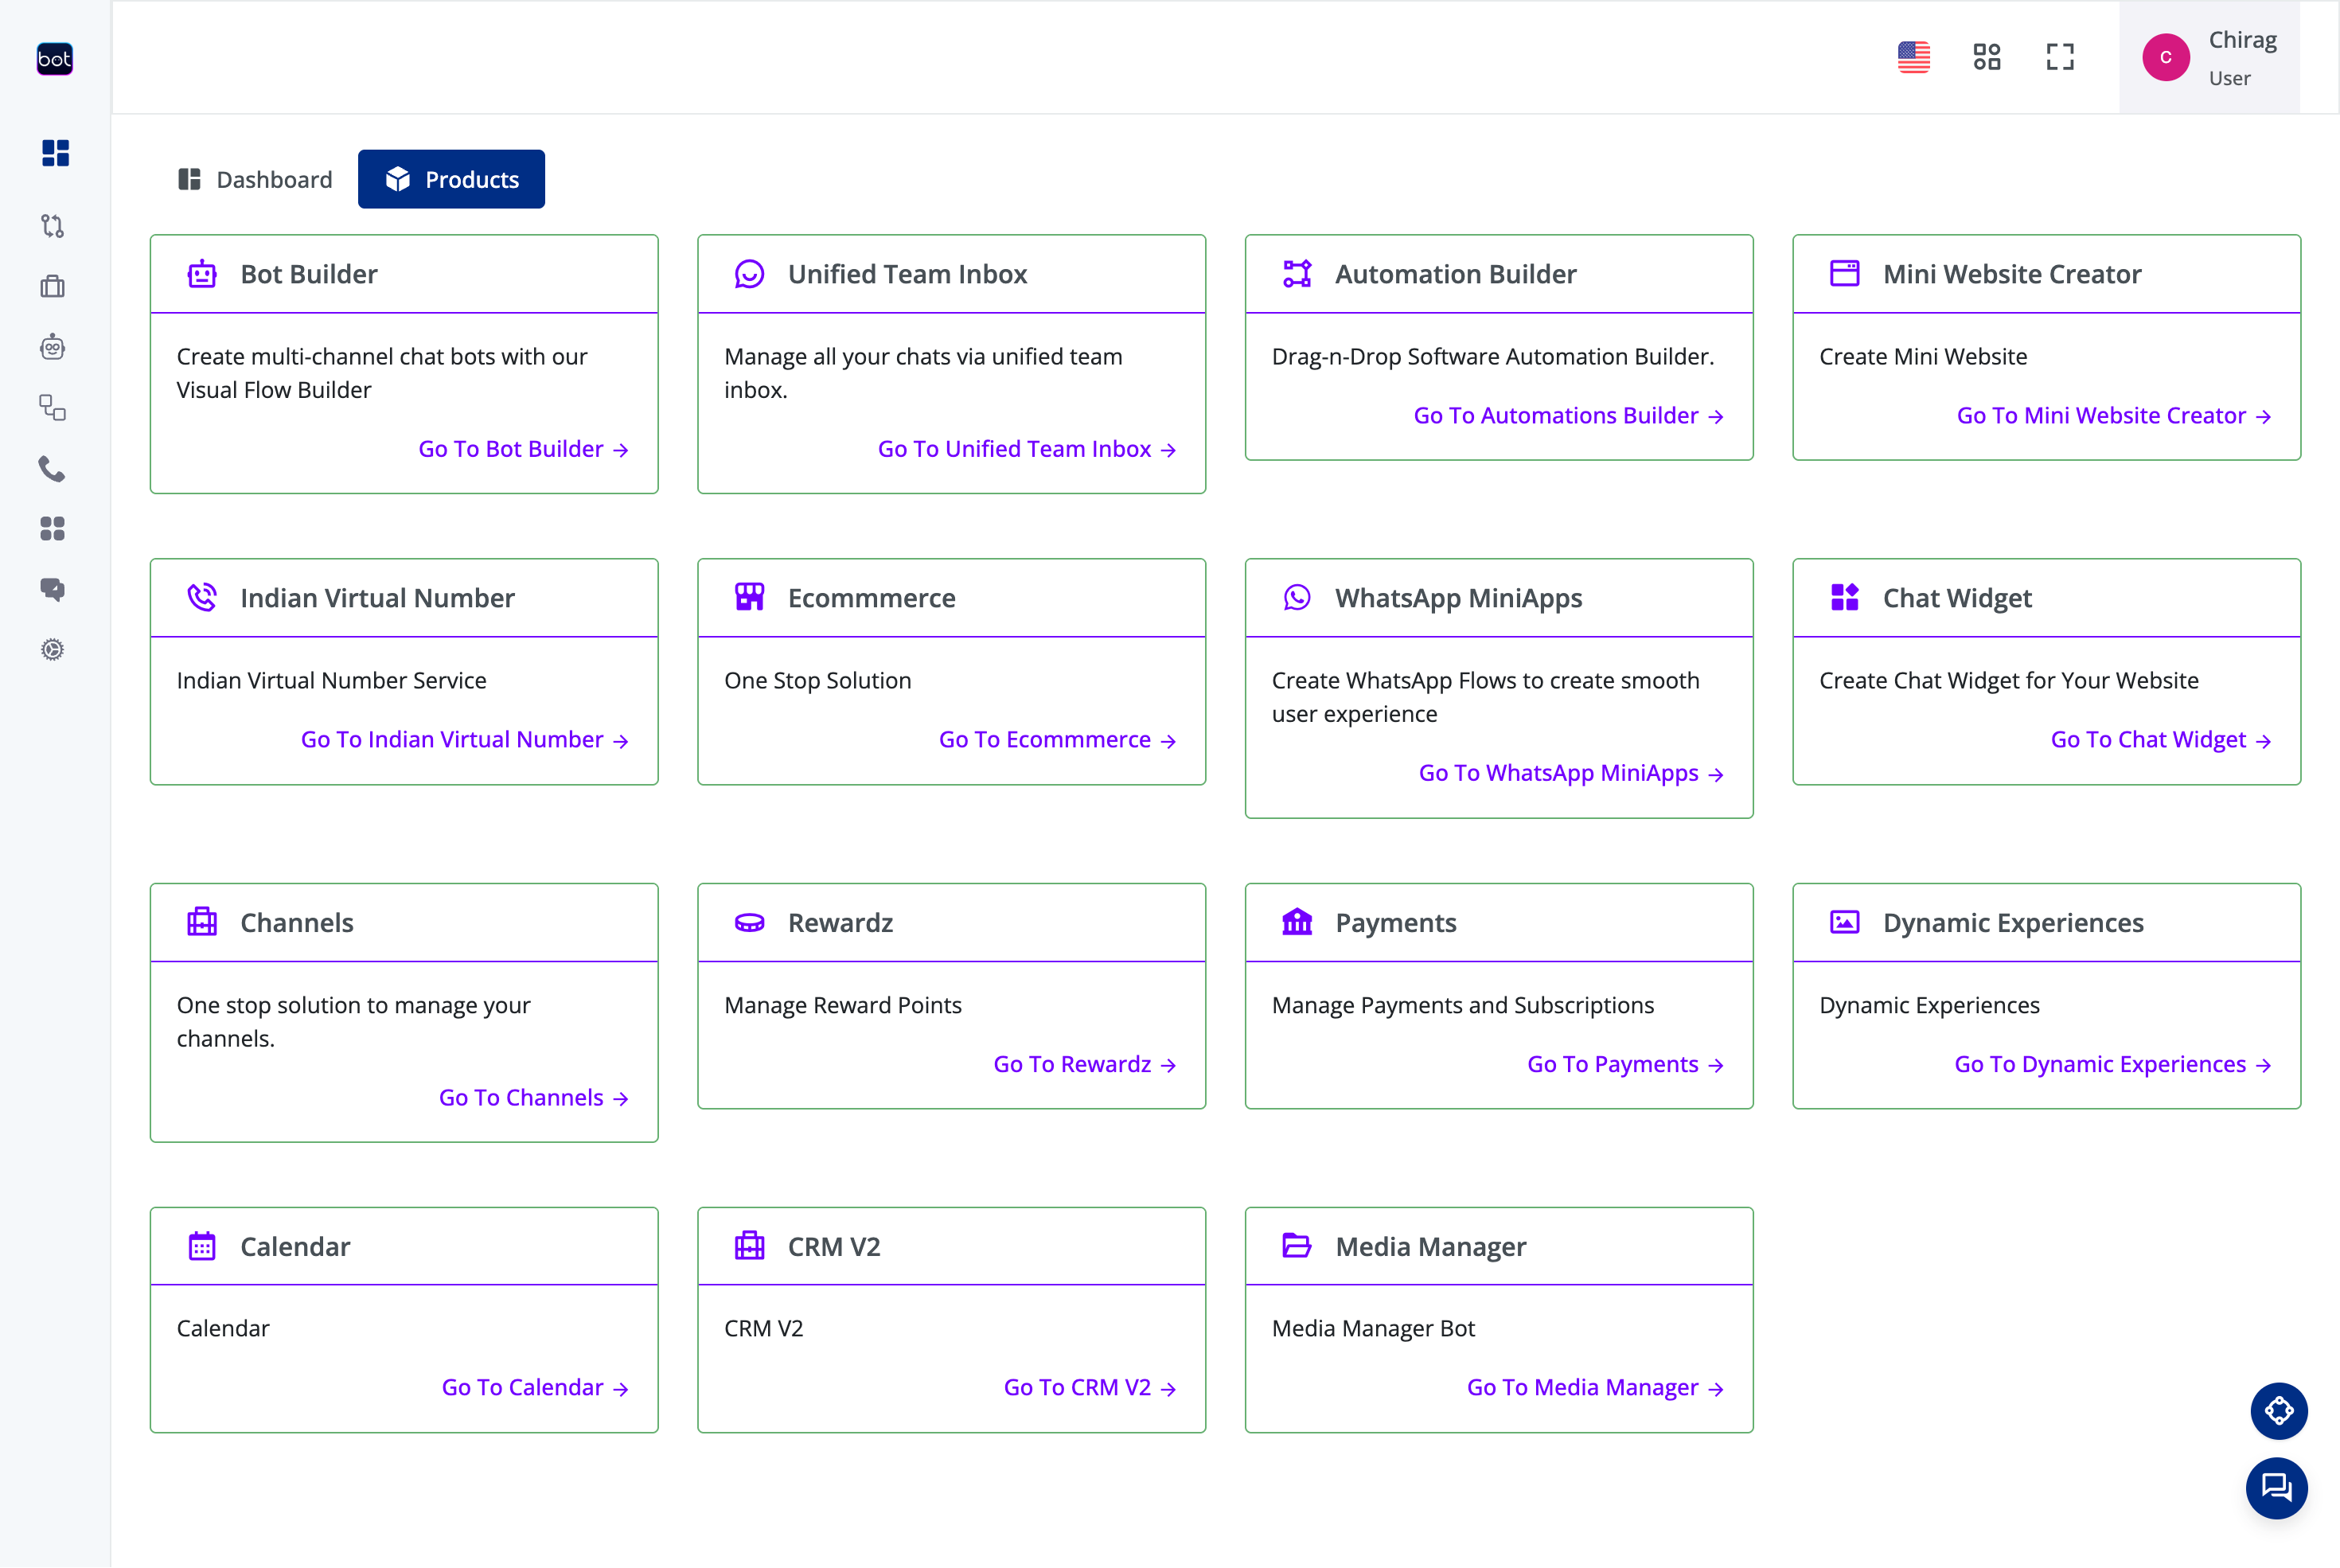Click the floating chat support button
The image size is (2340, 1568).
point(2277,1487)
